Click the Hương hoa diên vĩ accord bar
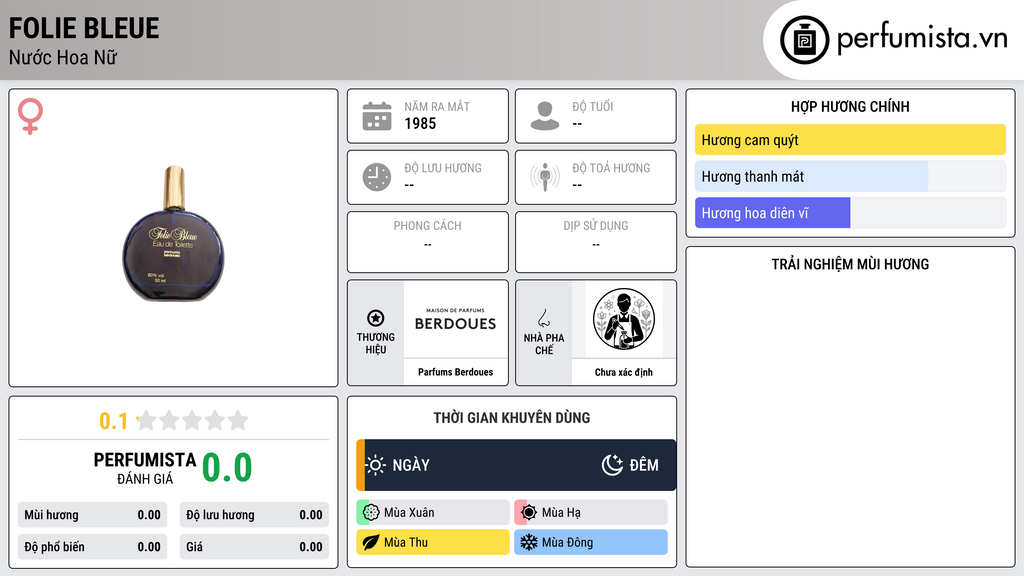The image size is (1024, 576). (850, 213)
